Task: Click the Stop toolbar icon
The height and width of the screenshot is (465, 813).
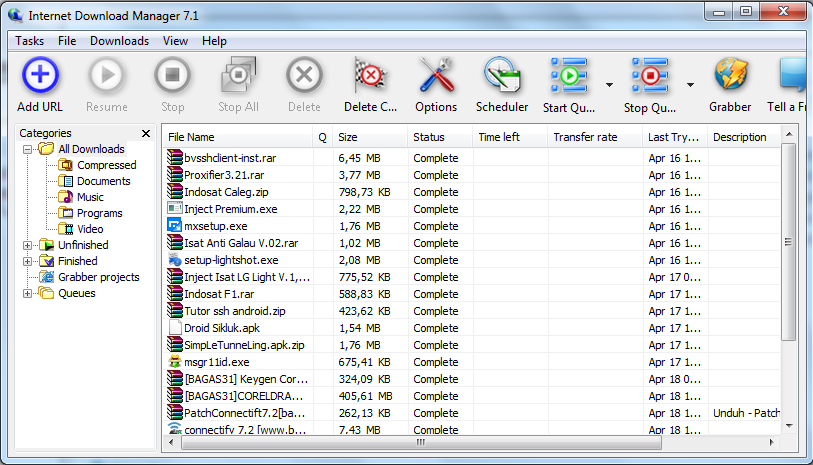Action: click(172, 76)
